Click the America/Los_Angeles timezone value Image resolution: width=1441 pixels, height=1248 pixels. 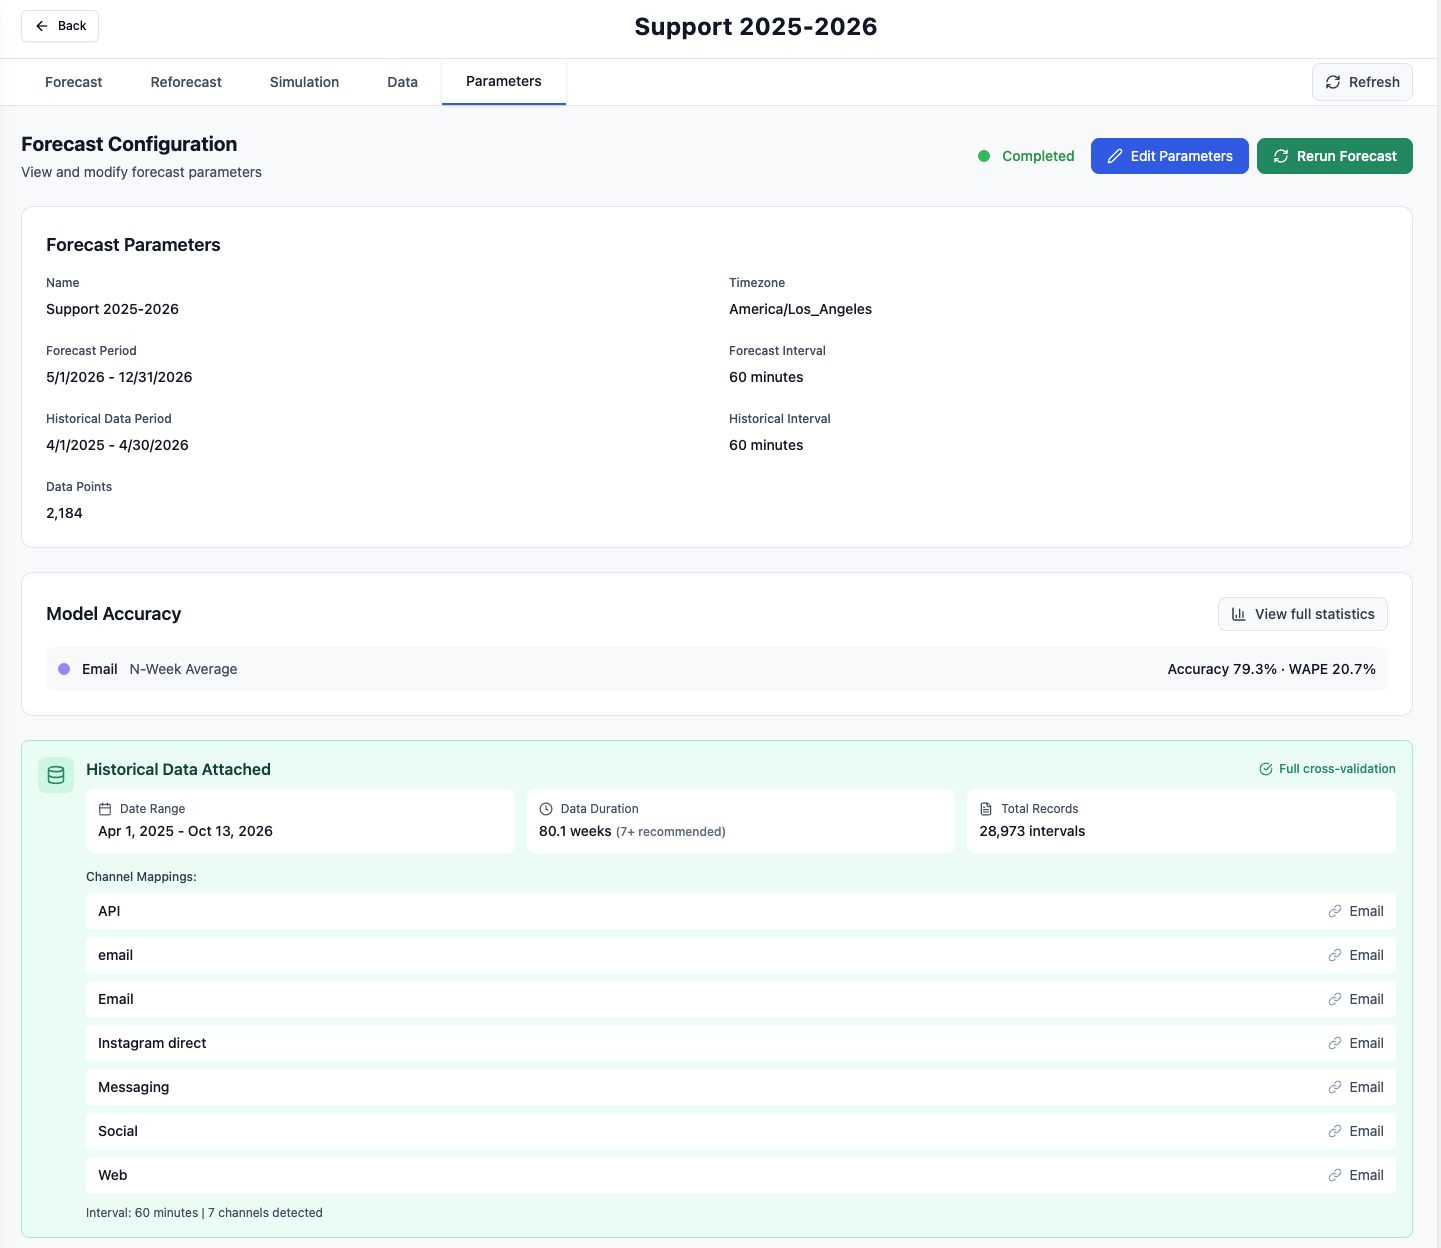pyautogui.click(x=800, y=309)
